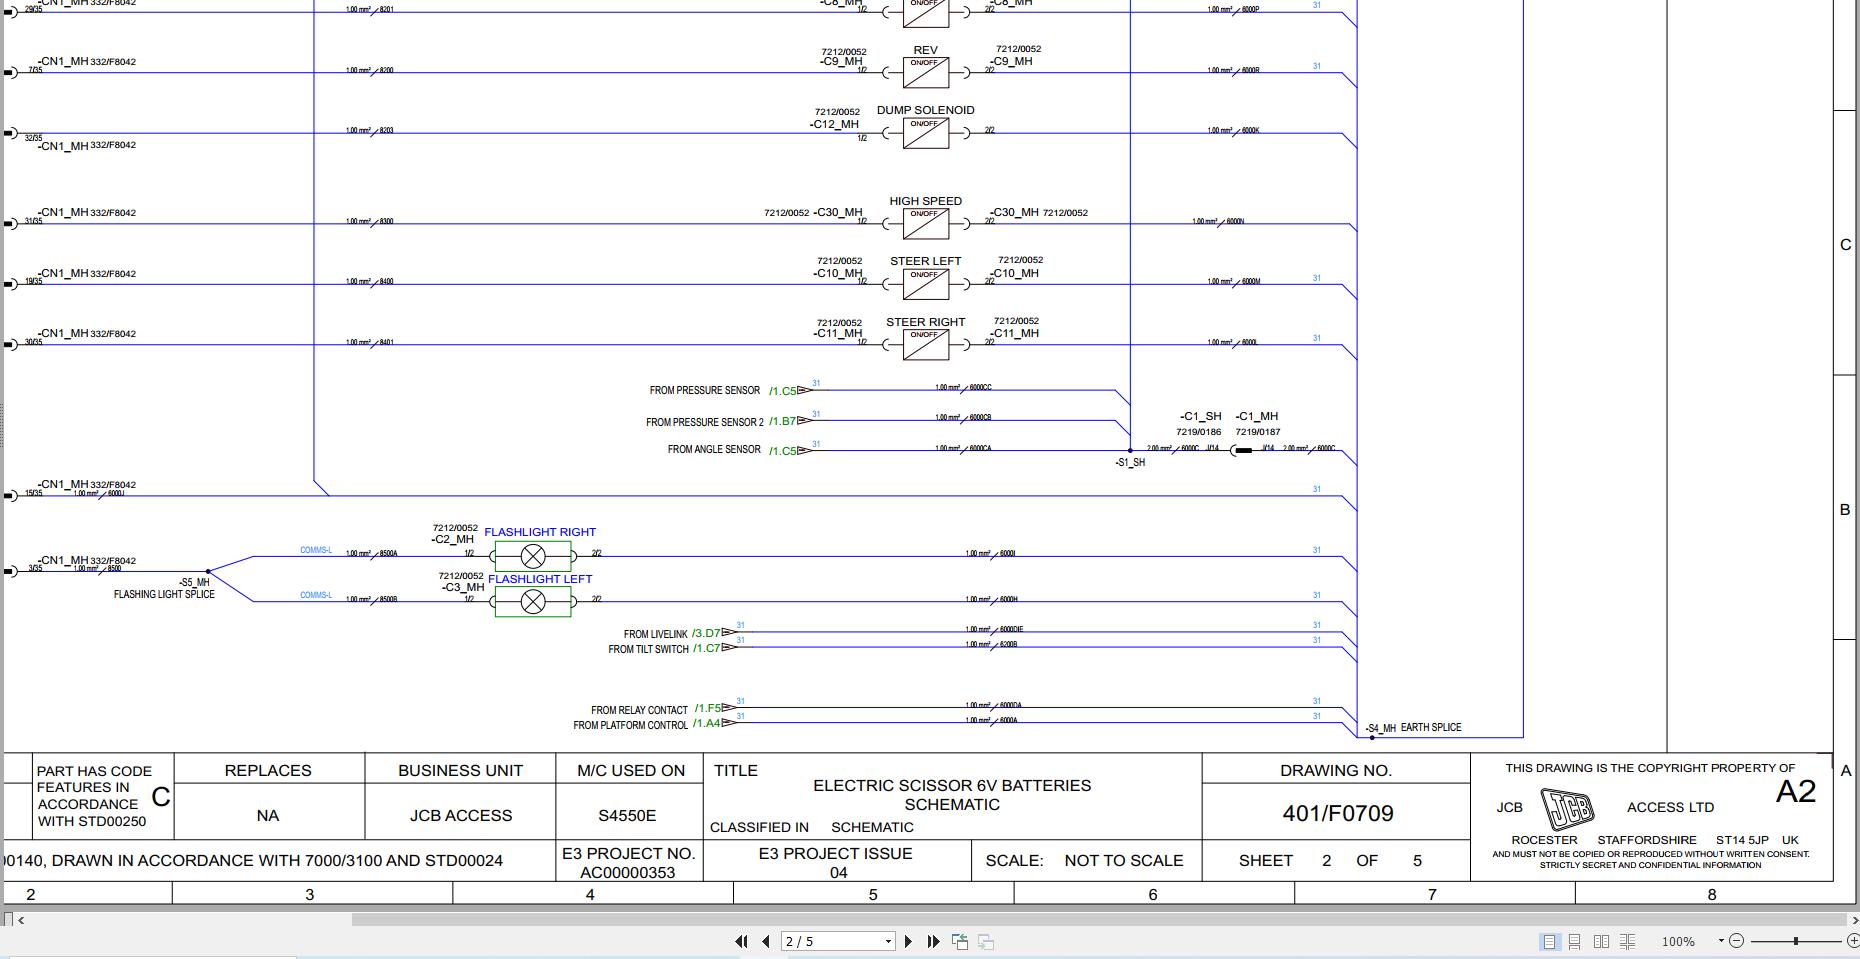The height and width of the screenshot is (959, 1860).
Task: Click the right scroll arrow of horizontal scrollbar
Action: pyautogui.click(x=1854, y=920)
